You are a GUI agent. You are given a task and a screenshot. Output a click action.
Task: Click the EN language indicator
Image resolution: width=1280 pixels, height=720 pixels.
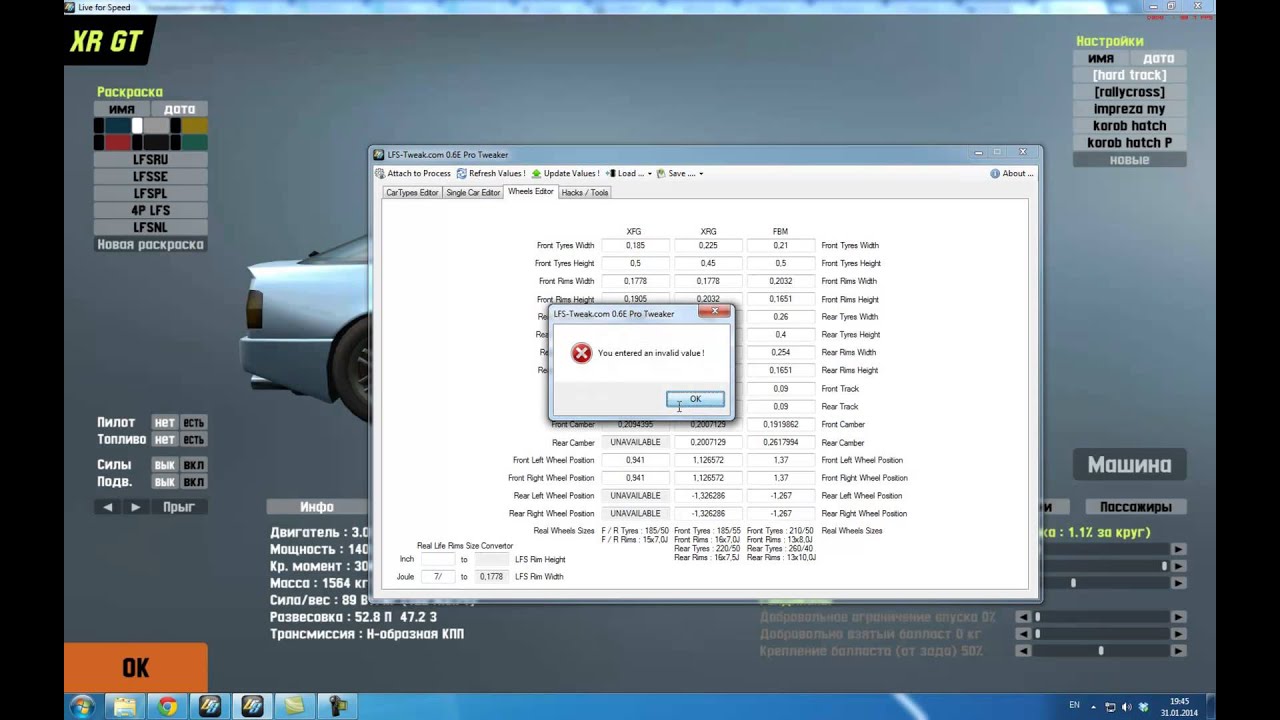(x=1074, y=705)
